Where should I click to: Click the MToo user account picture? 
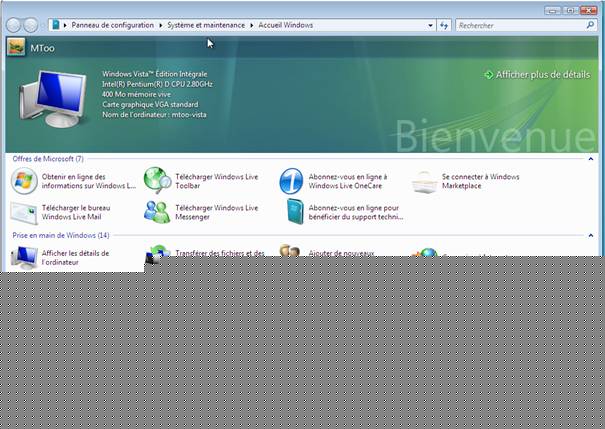(x=16, y=47)
